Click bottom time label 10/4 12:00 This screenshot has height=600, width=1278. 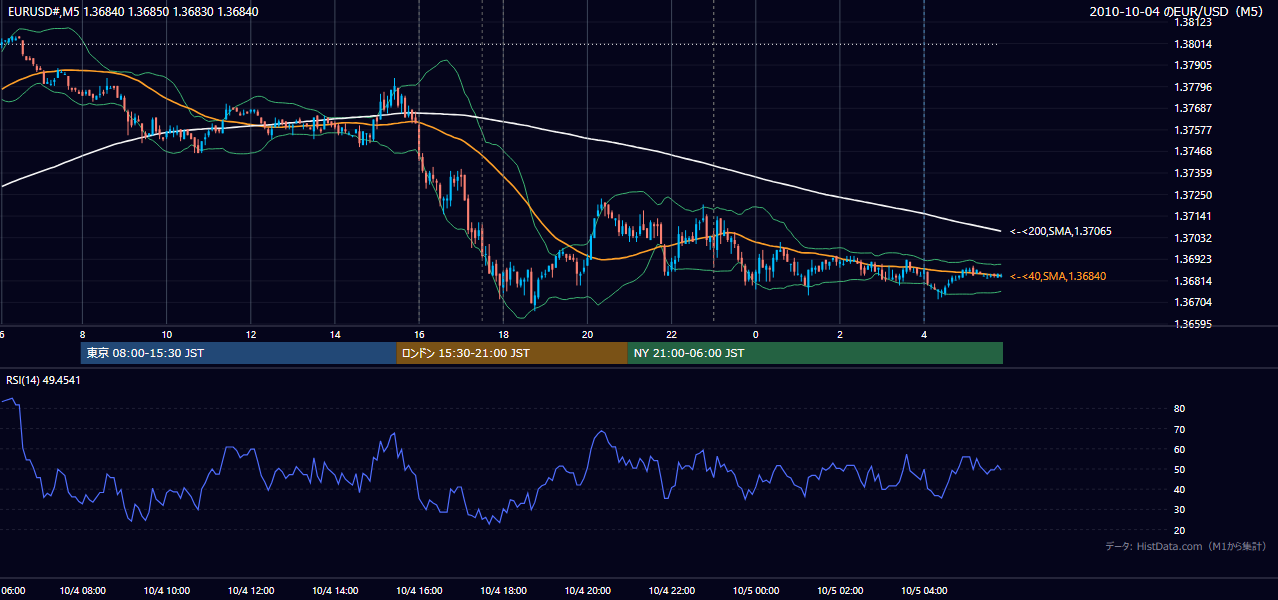coord(250,590)
